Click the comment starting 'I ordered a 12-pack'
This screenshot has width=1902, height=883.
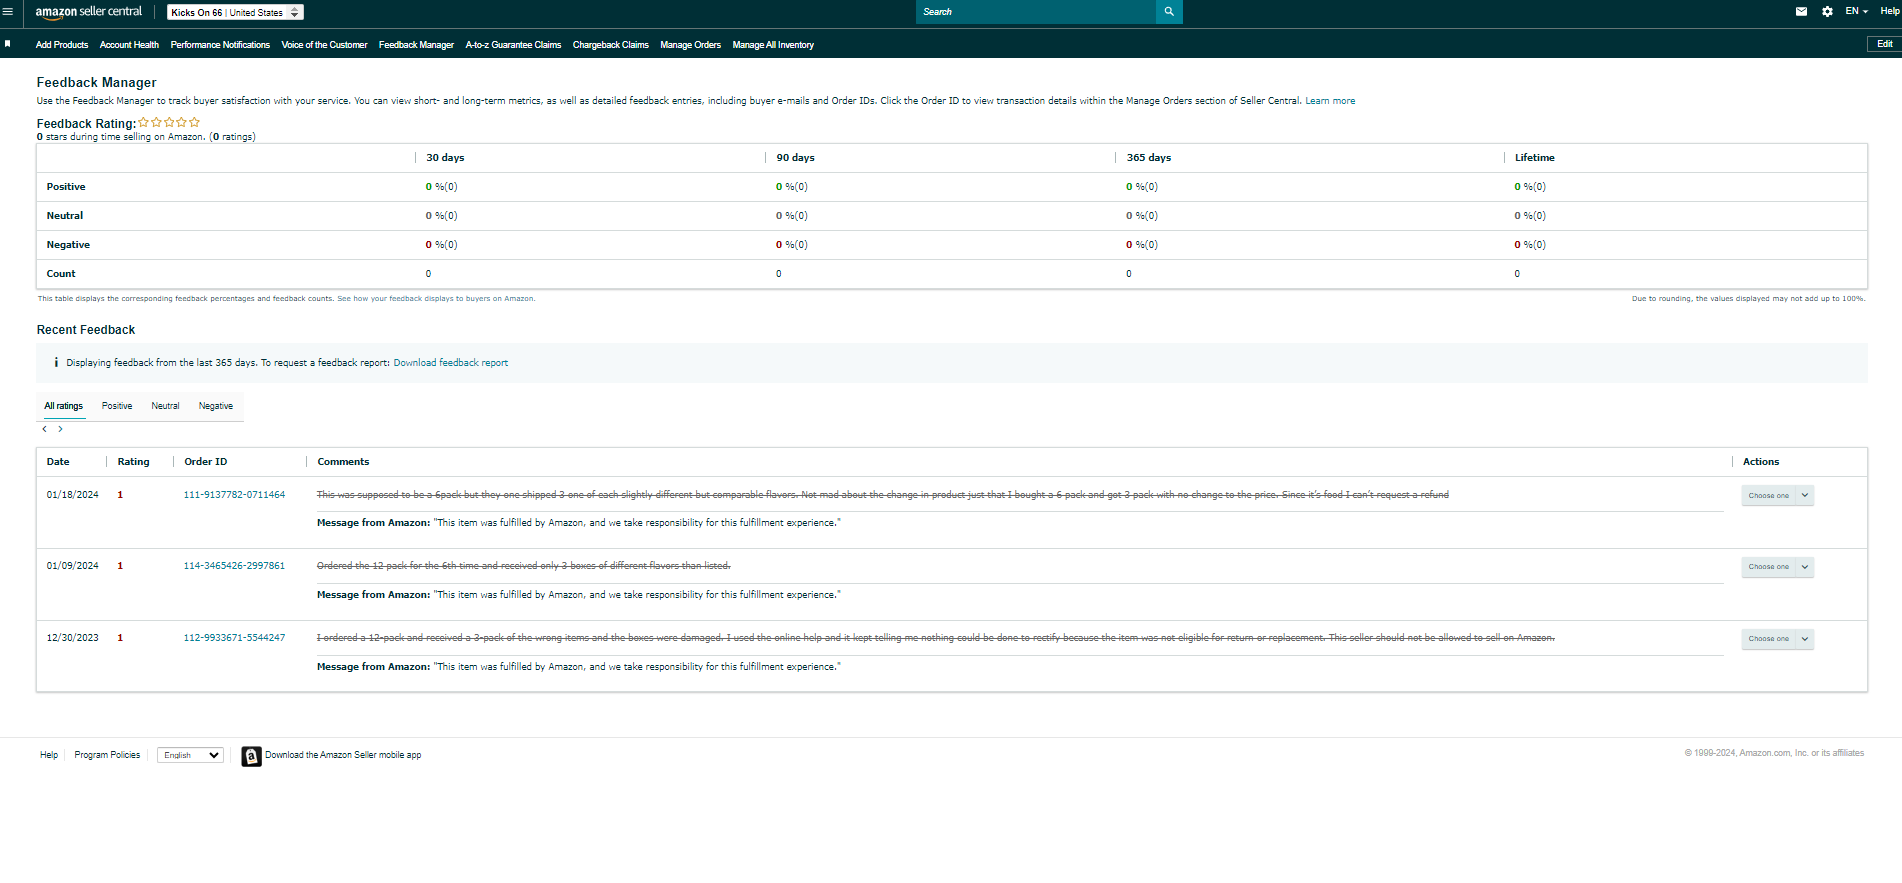[936, 638]
